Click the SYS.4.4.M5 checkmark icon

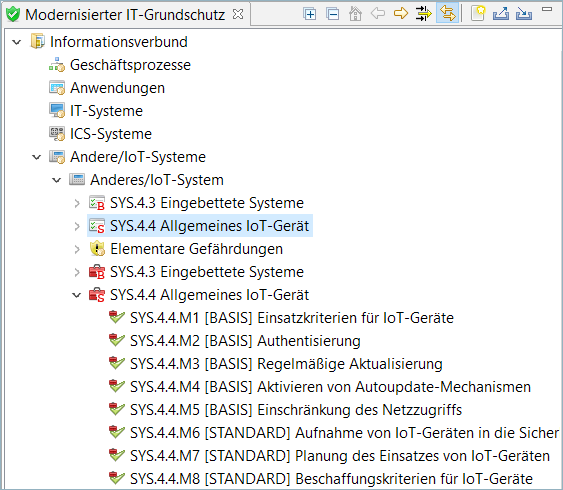117,409
